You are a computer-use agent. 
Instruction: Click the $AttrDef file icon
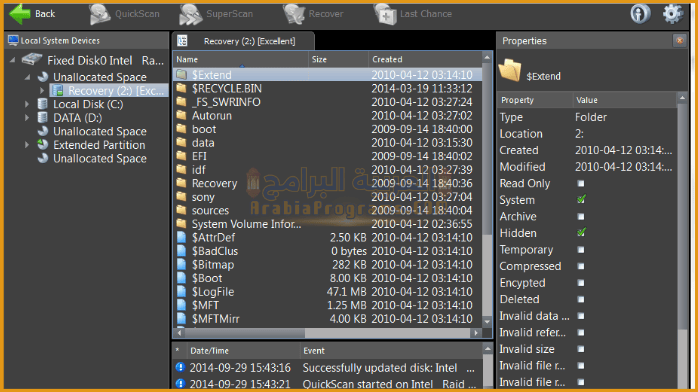(x=181, y=237)
